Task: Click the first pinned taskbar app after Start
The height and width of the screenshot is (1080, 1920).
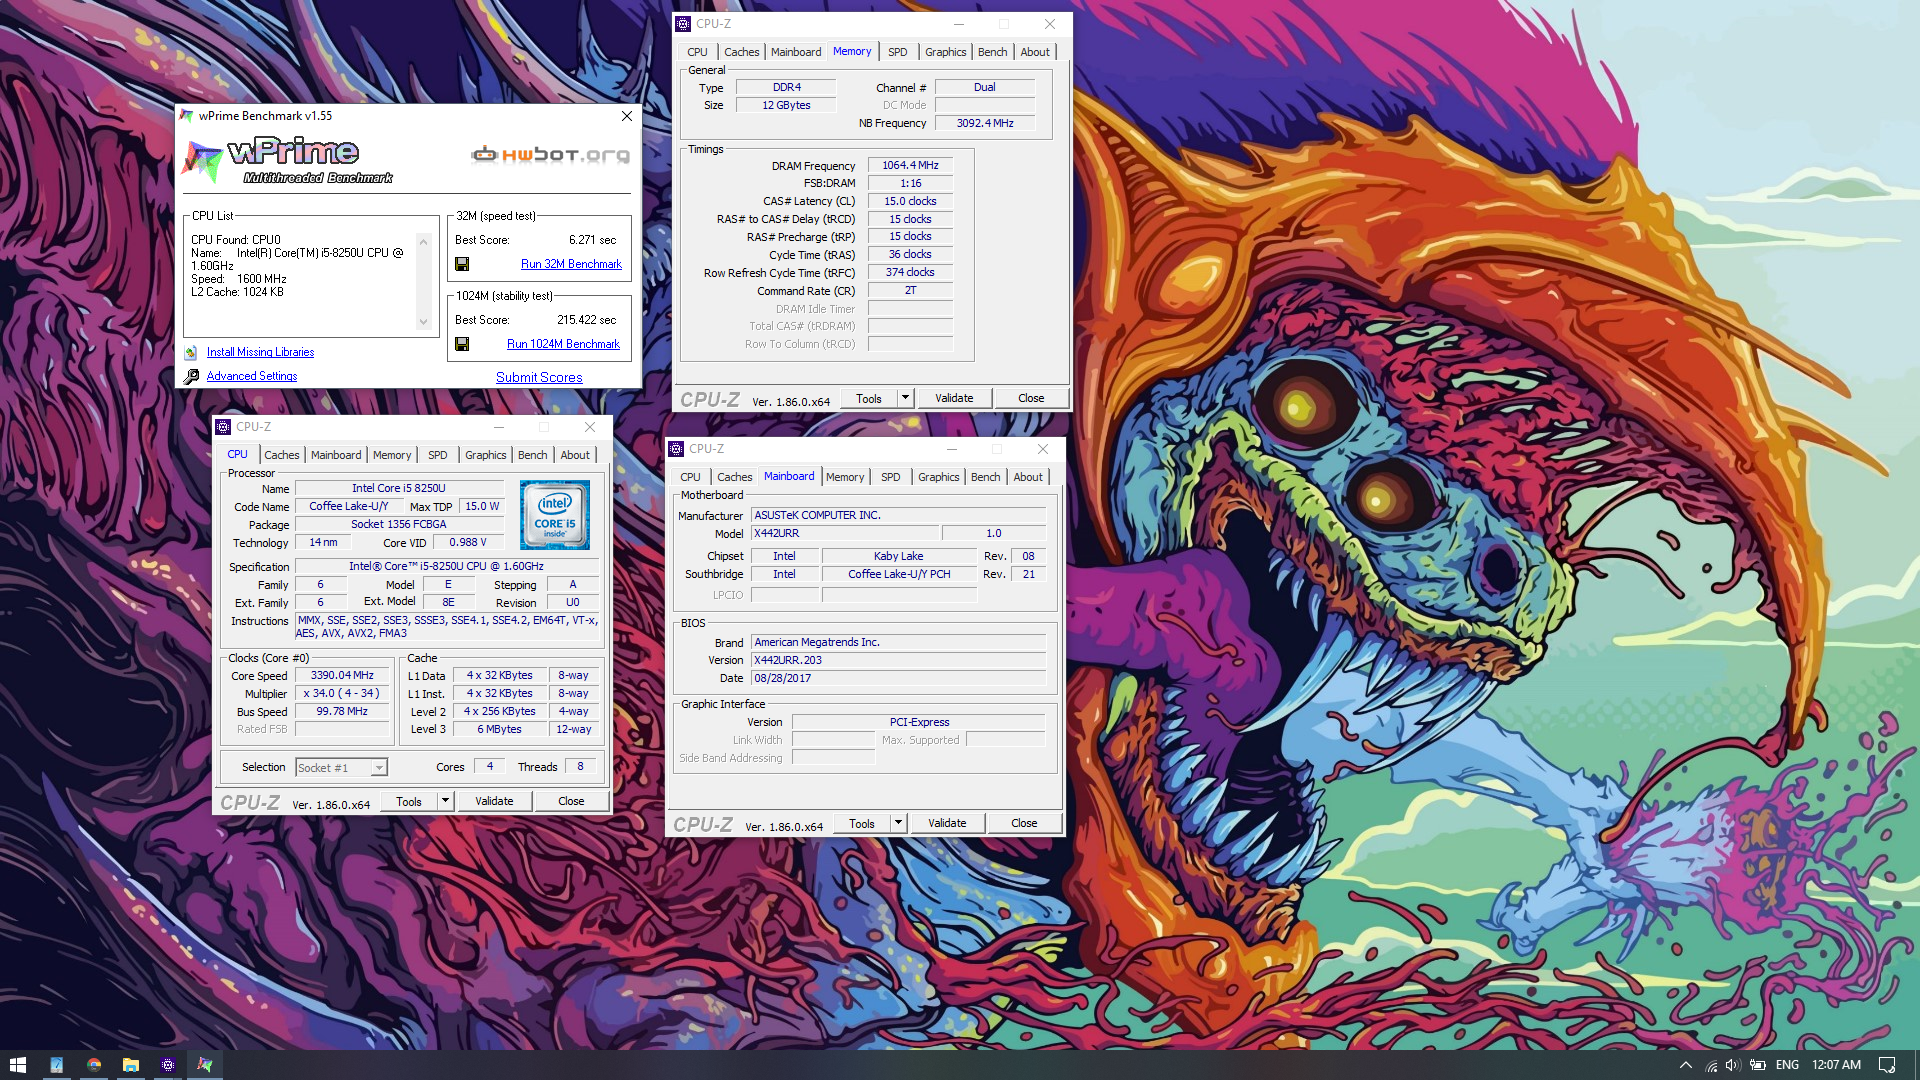Action: [x=57, y=1065]
